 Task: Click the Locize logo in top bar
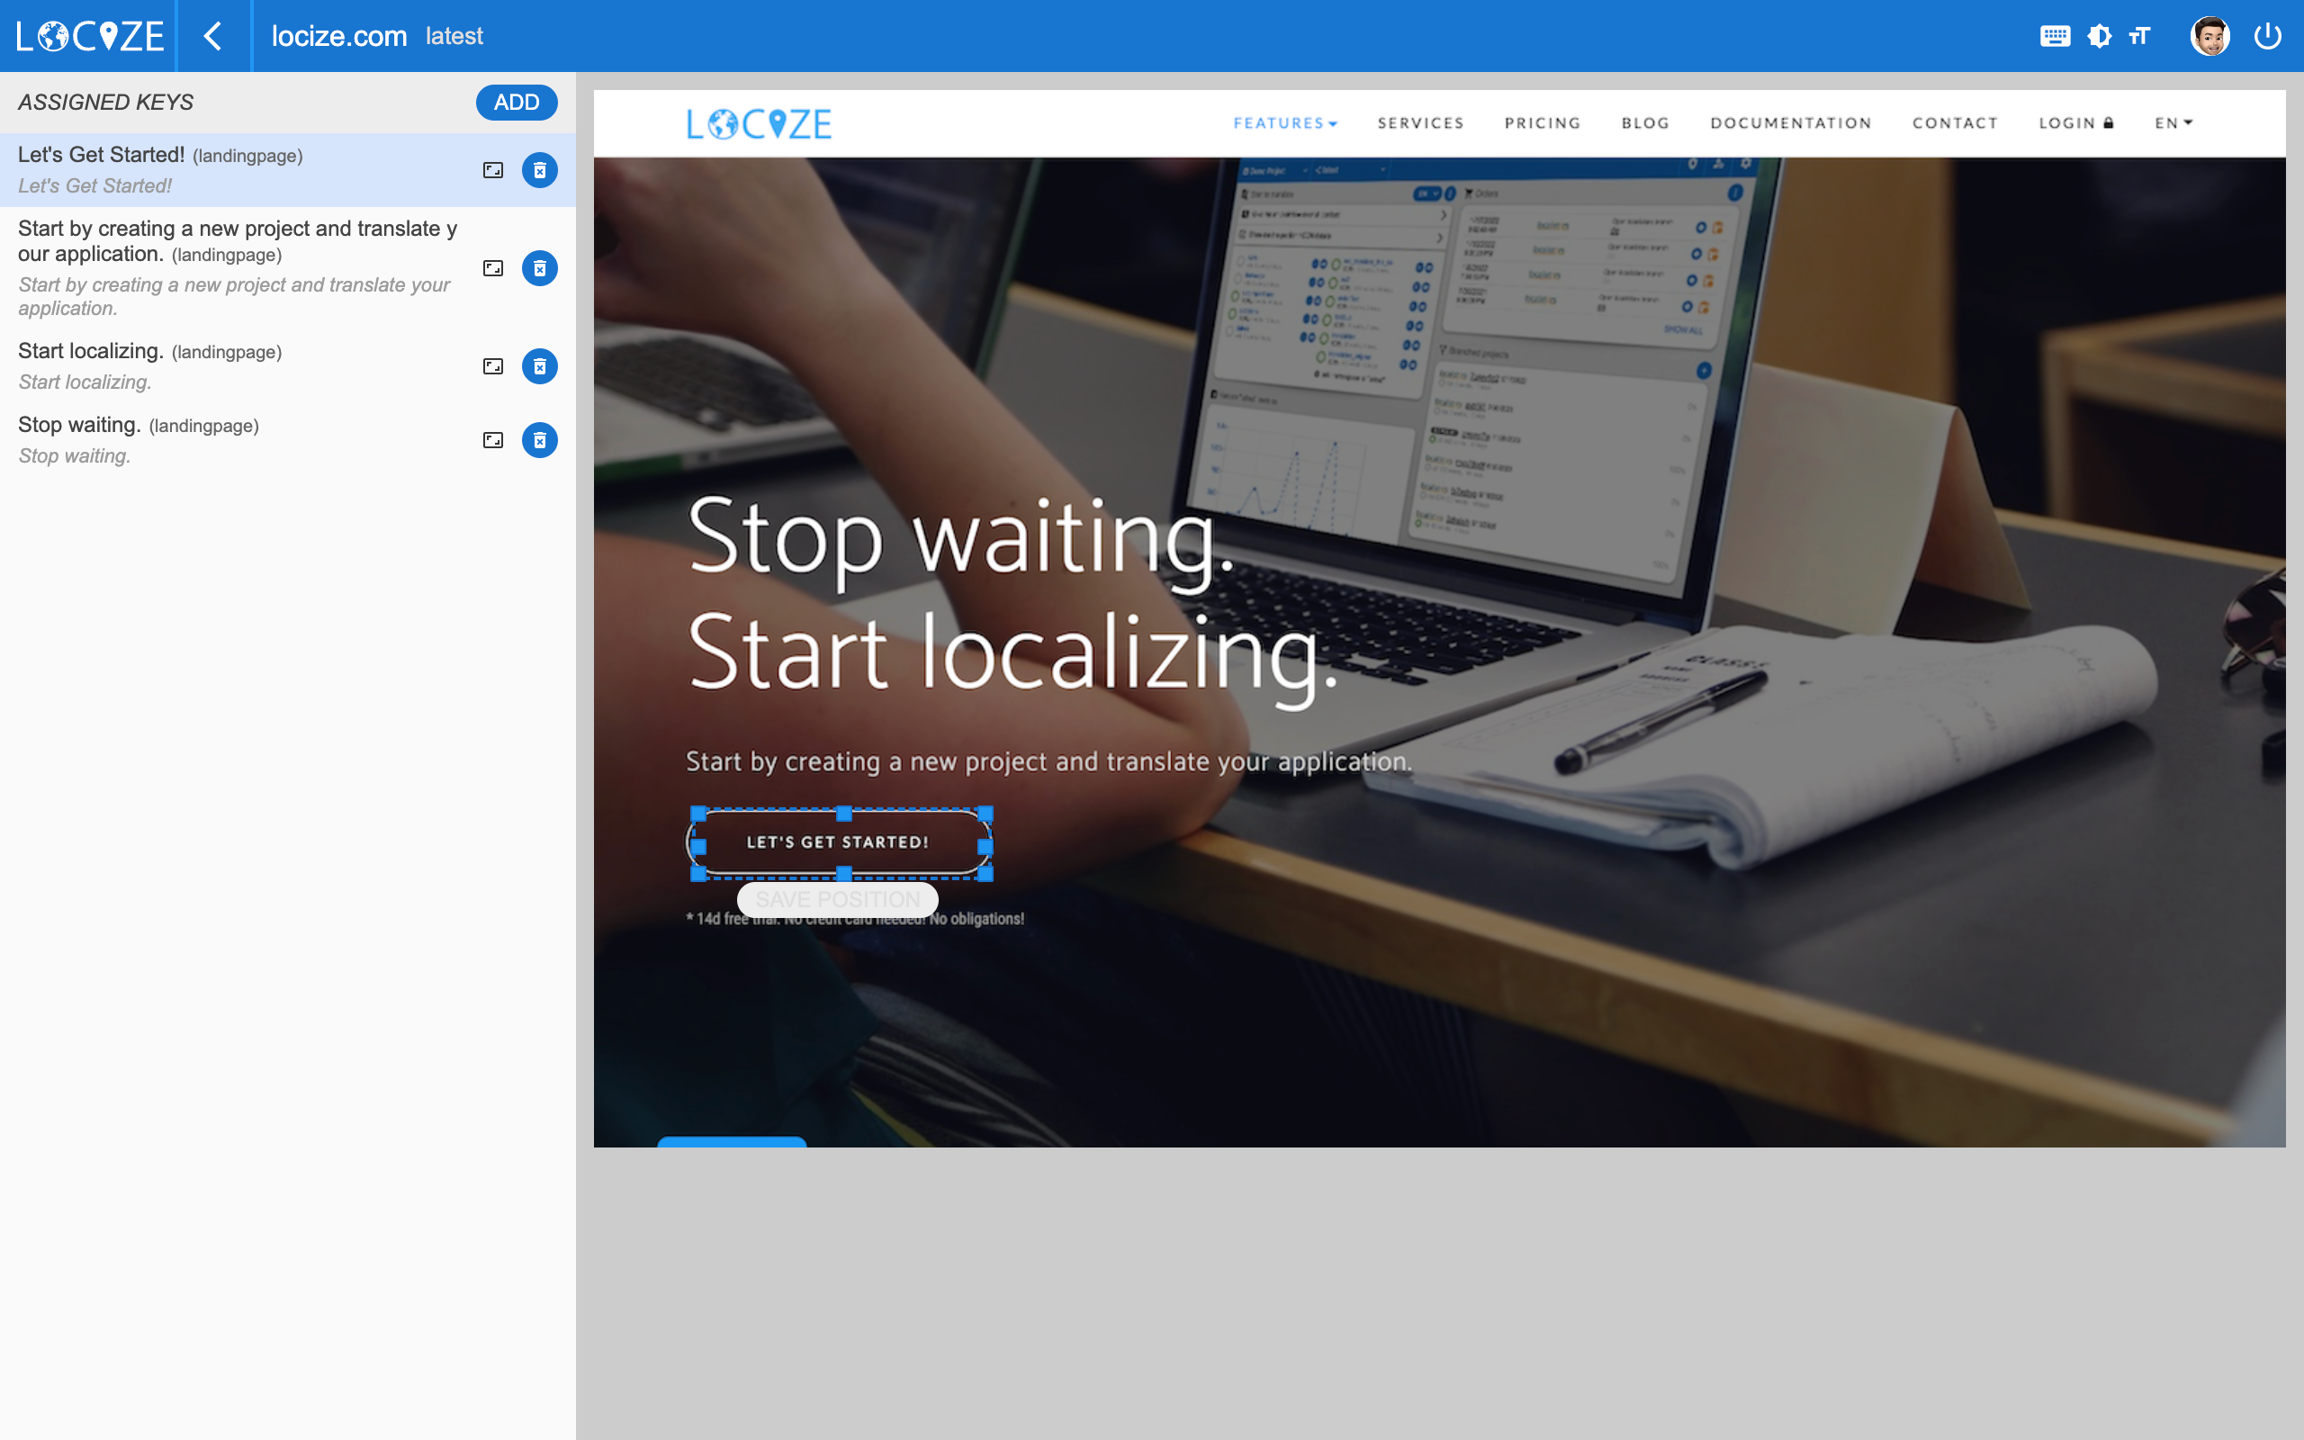pos(90,36)
